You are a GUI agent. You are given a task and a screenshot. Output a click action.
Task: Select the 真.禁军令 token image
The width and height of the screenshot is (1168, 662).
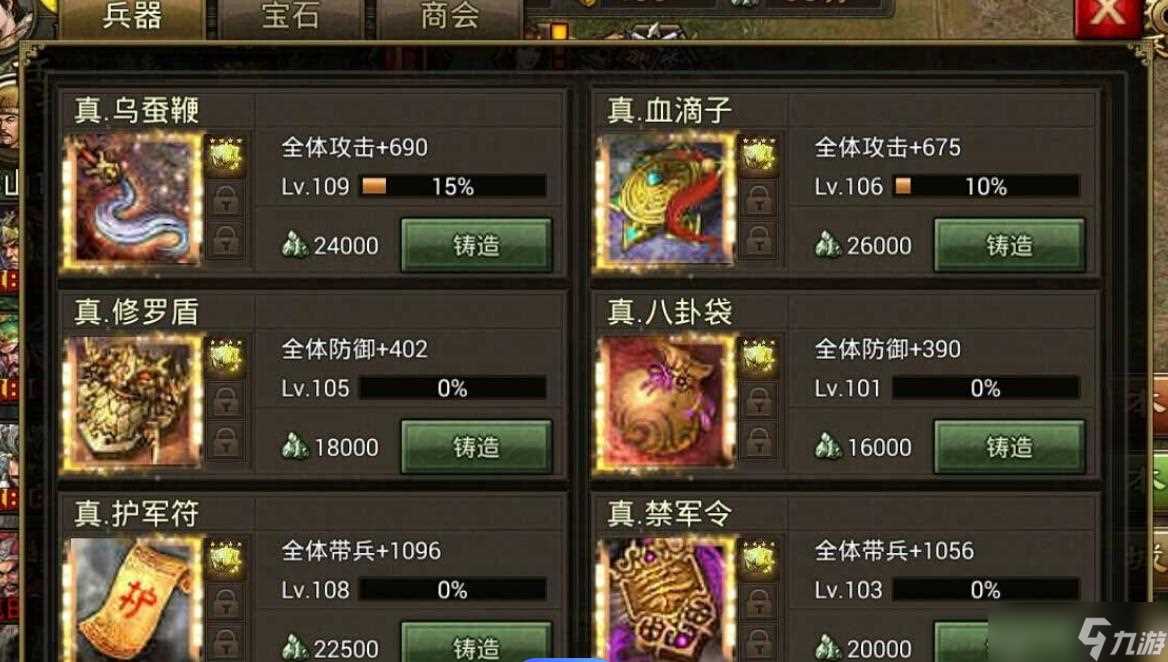coord(666,599)
